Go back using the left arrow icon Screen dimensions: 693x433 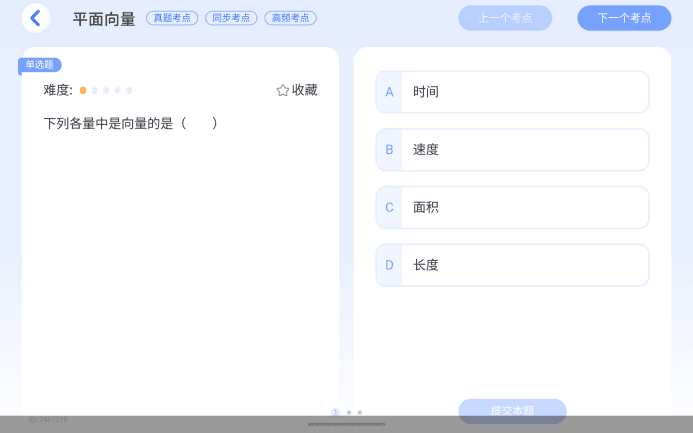click(x=36, y=18)
